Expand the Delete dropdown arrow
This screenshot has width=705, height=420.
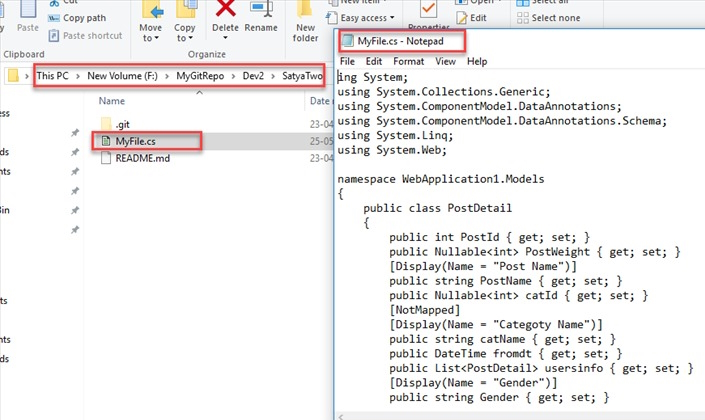tap(225, 38)
